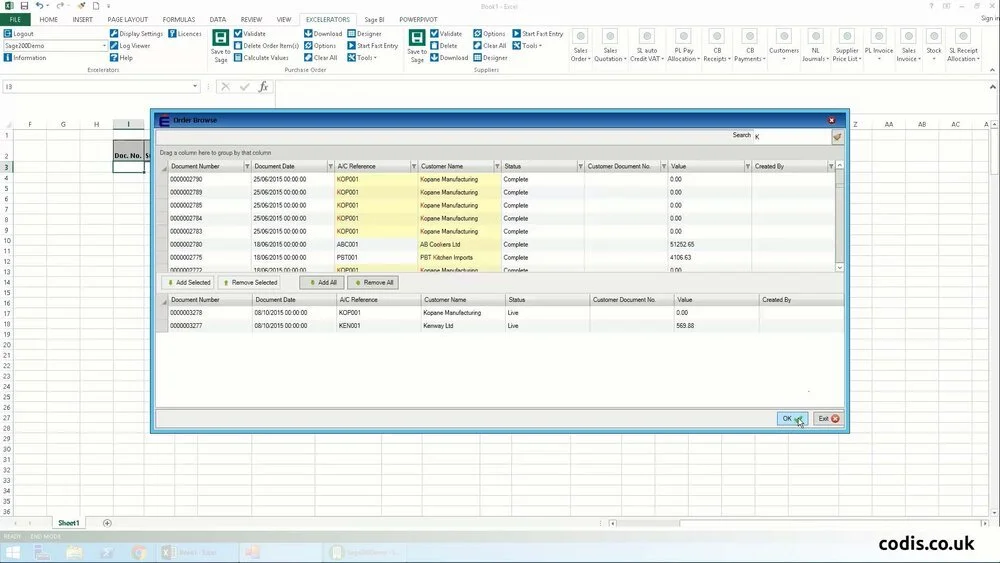Image resolution: width=1000 pixels, height=563 pixels.
Task: Open Document Number column filter
Action: pos(247,166)
